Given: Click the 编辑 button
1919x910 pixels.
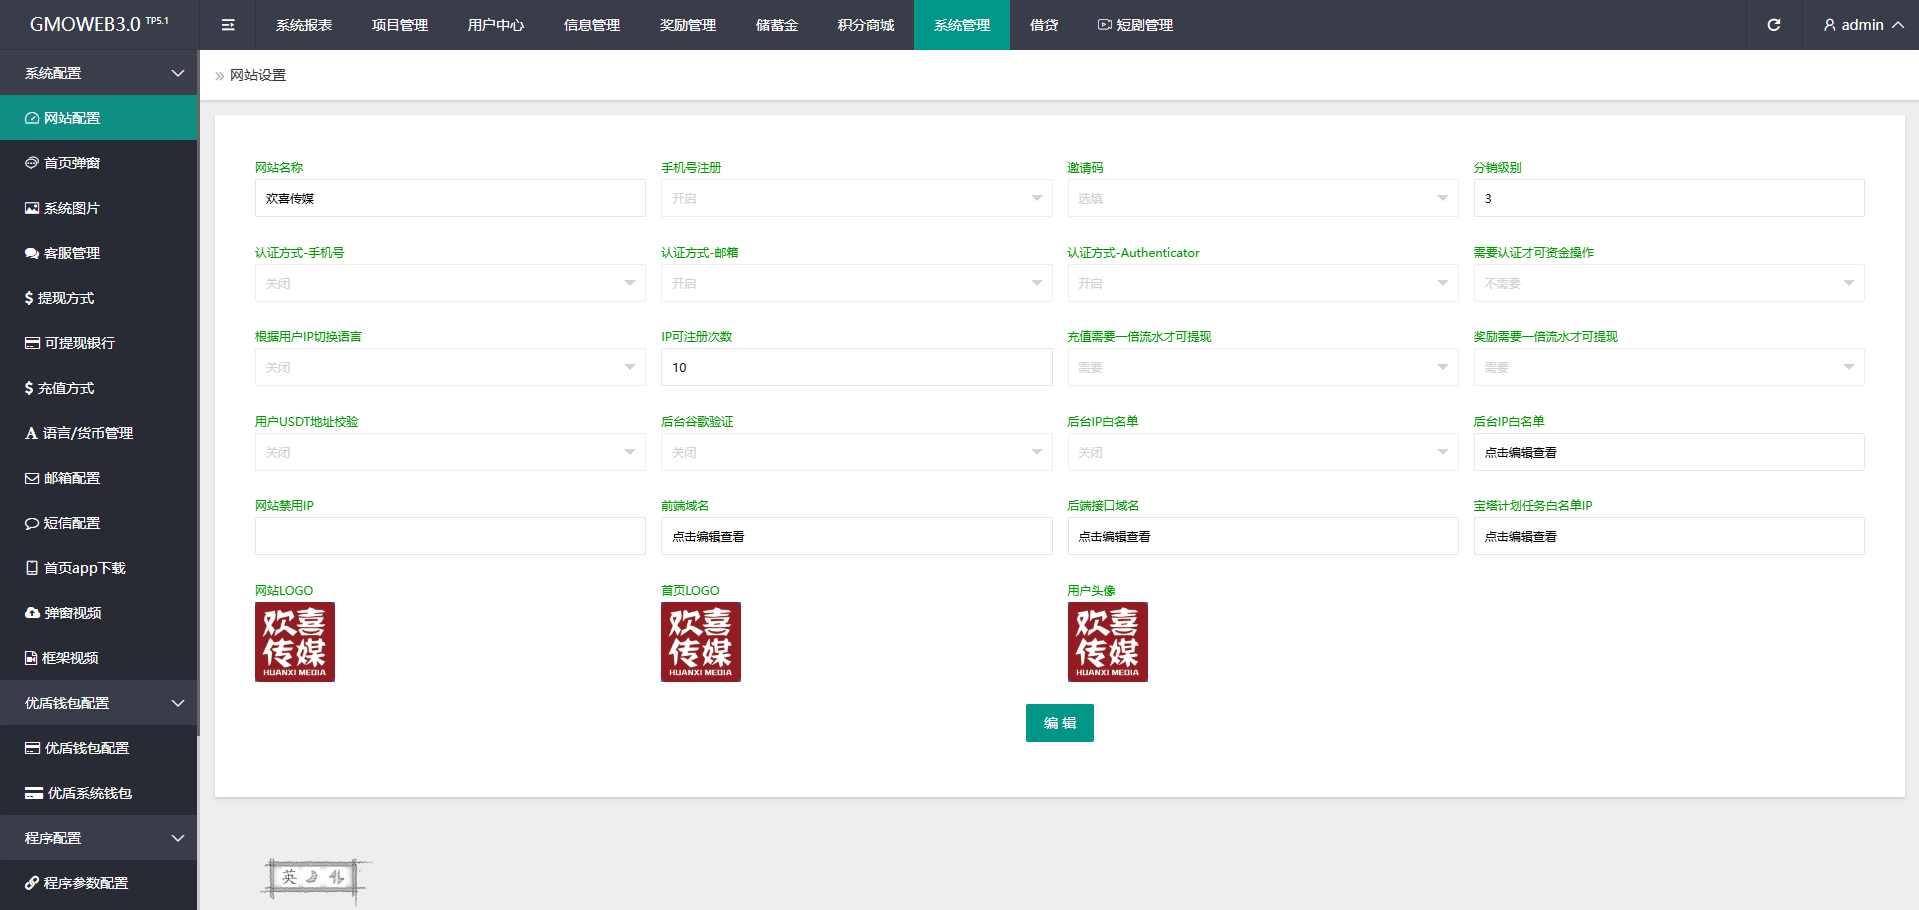Looking at the screenshot, I should pos(1059,723).
